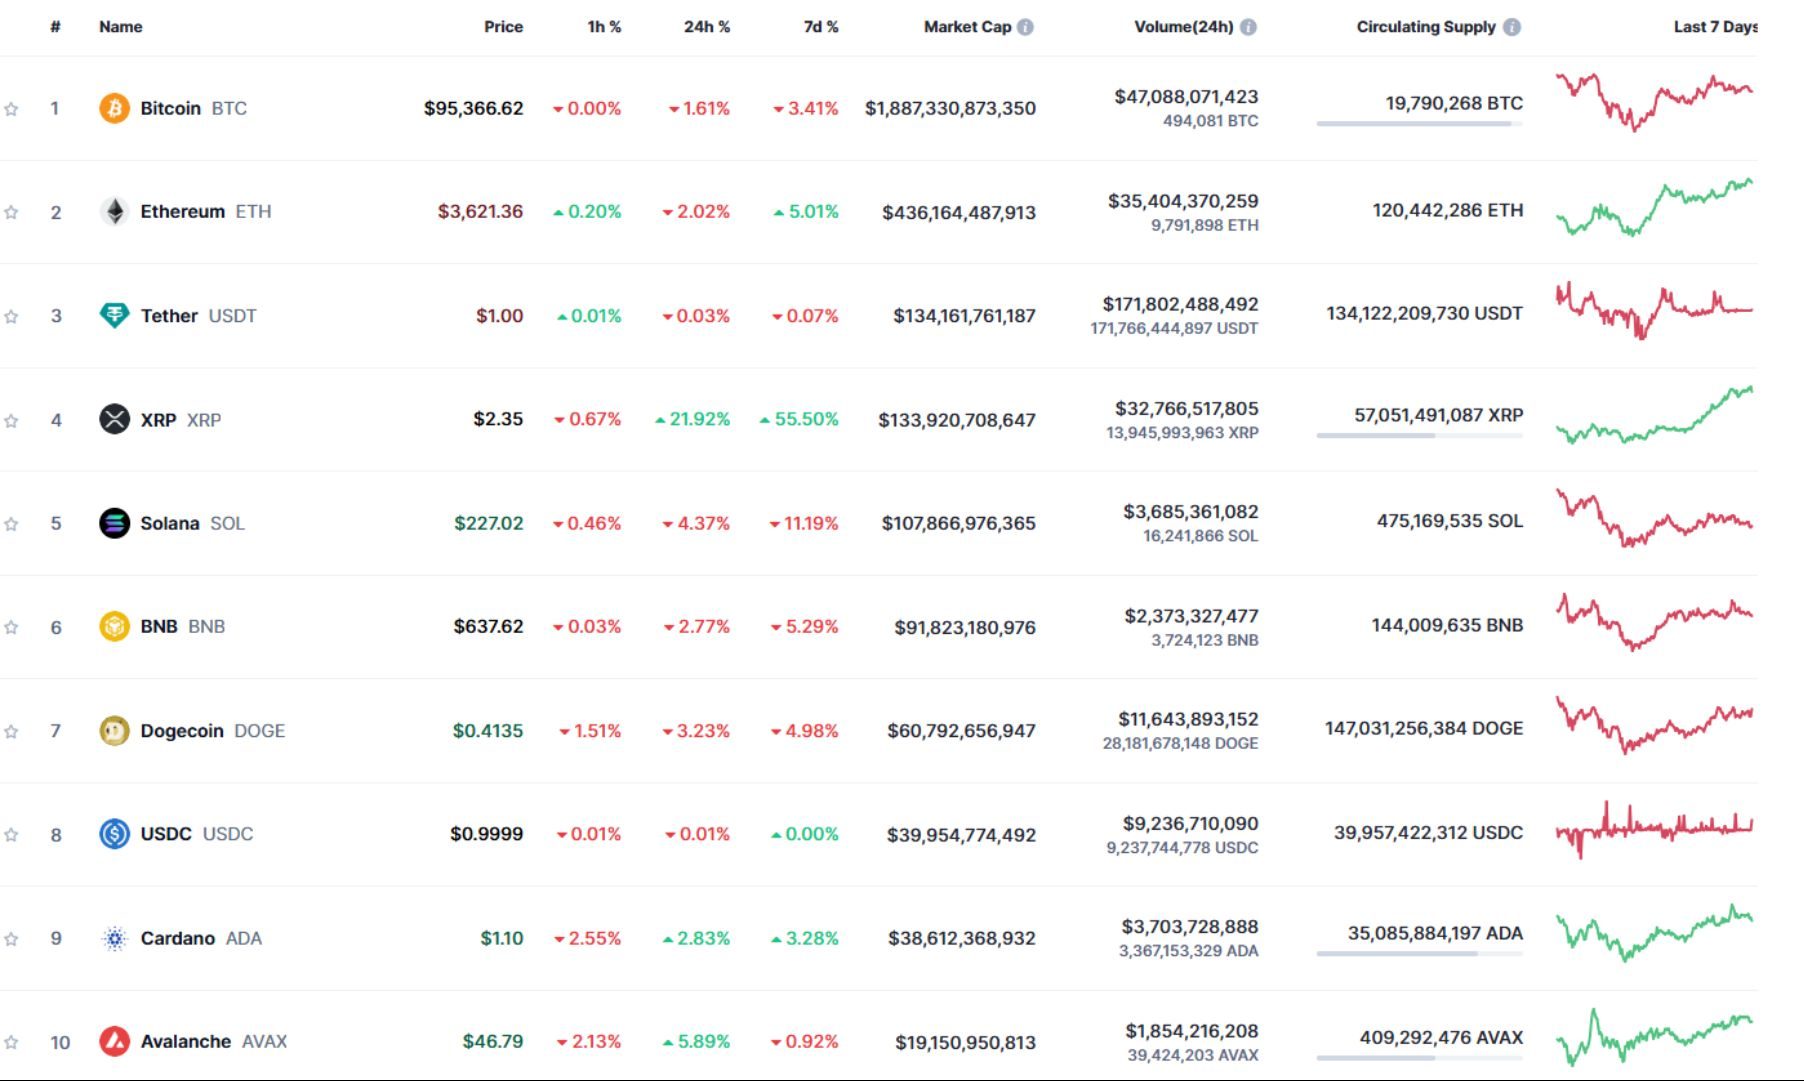The height and width of the screenshot is (1081, 1804).
Task: Click the Solana coin logo
Action: [x=114, y=523]
